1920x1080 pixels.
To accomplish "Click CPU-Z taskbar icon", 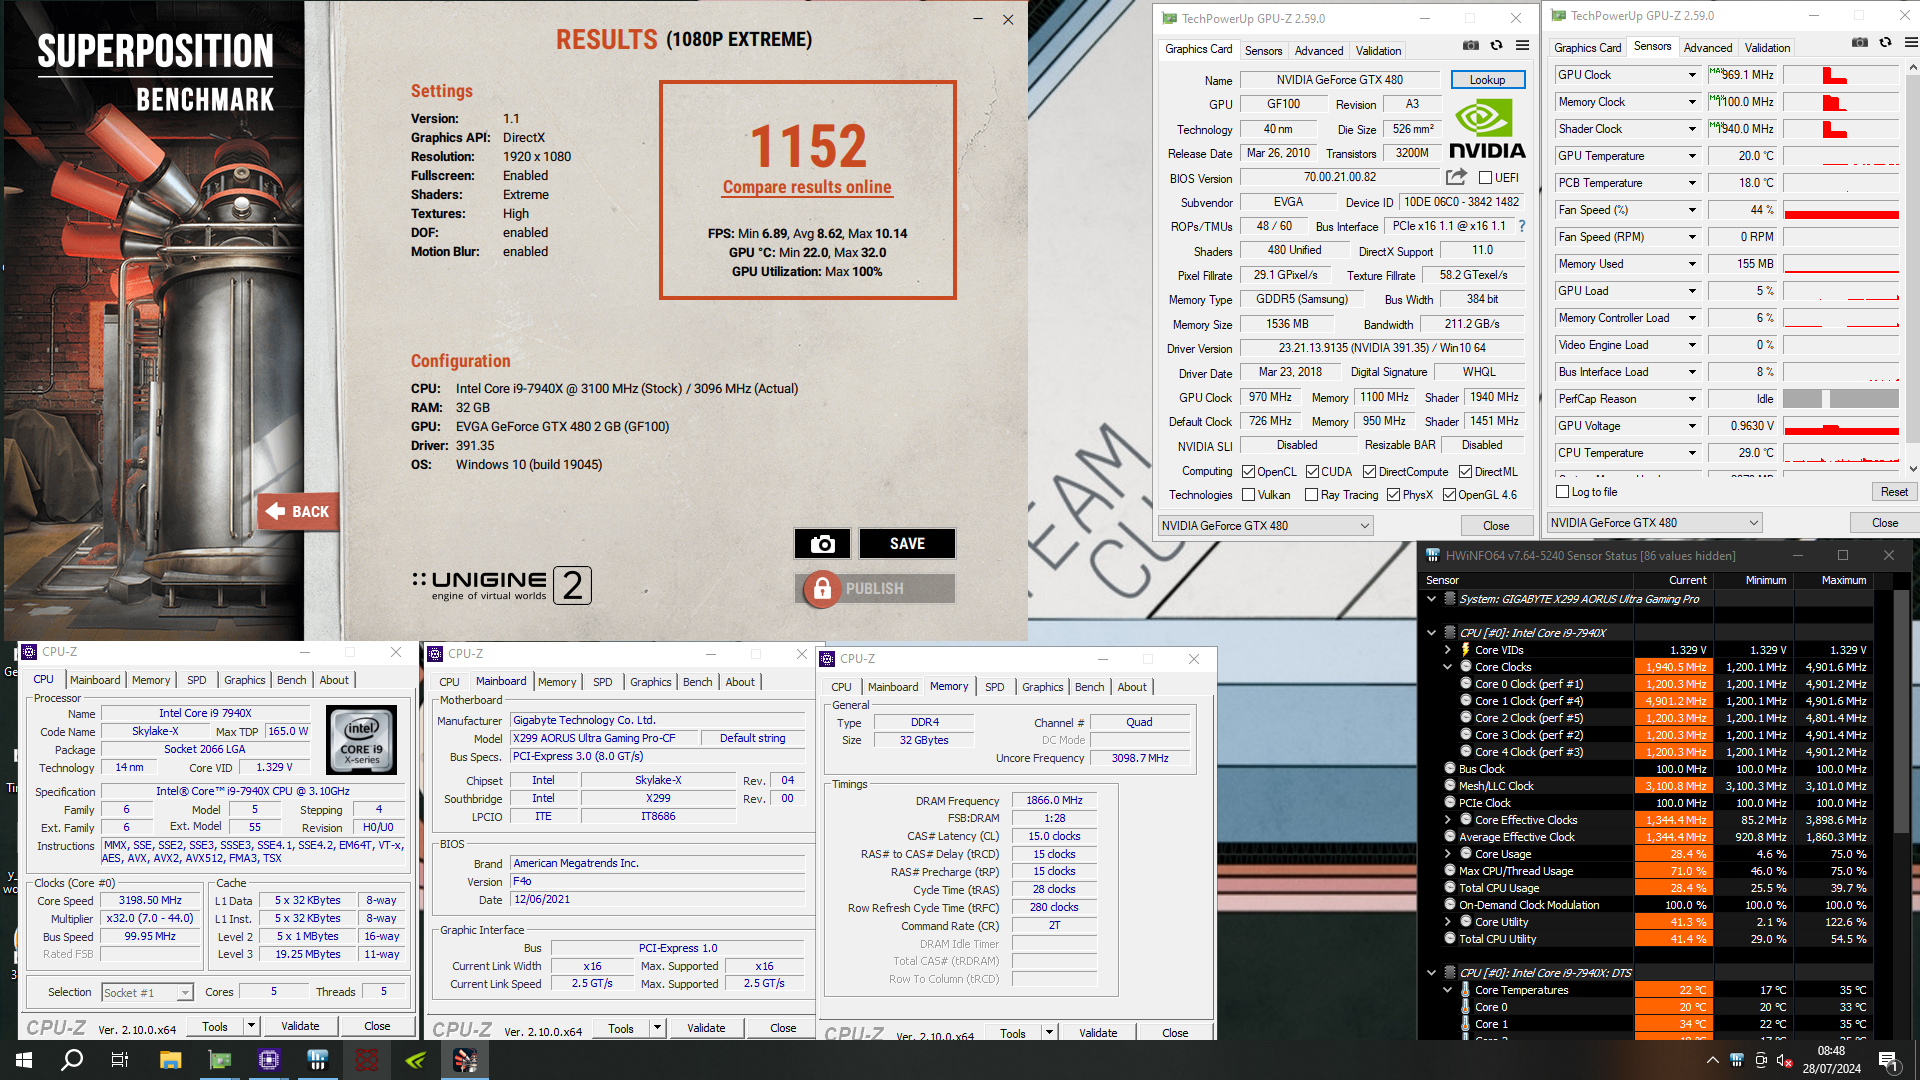I will pyautogui.click(x=269, y=1060).
